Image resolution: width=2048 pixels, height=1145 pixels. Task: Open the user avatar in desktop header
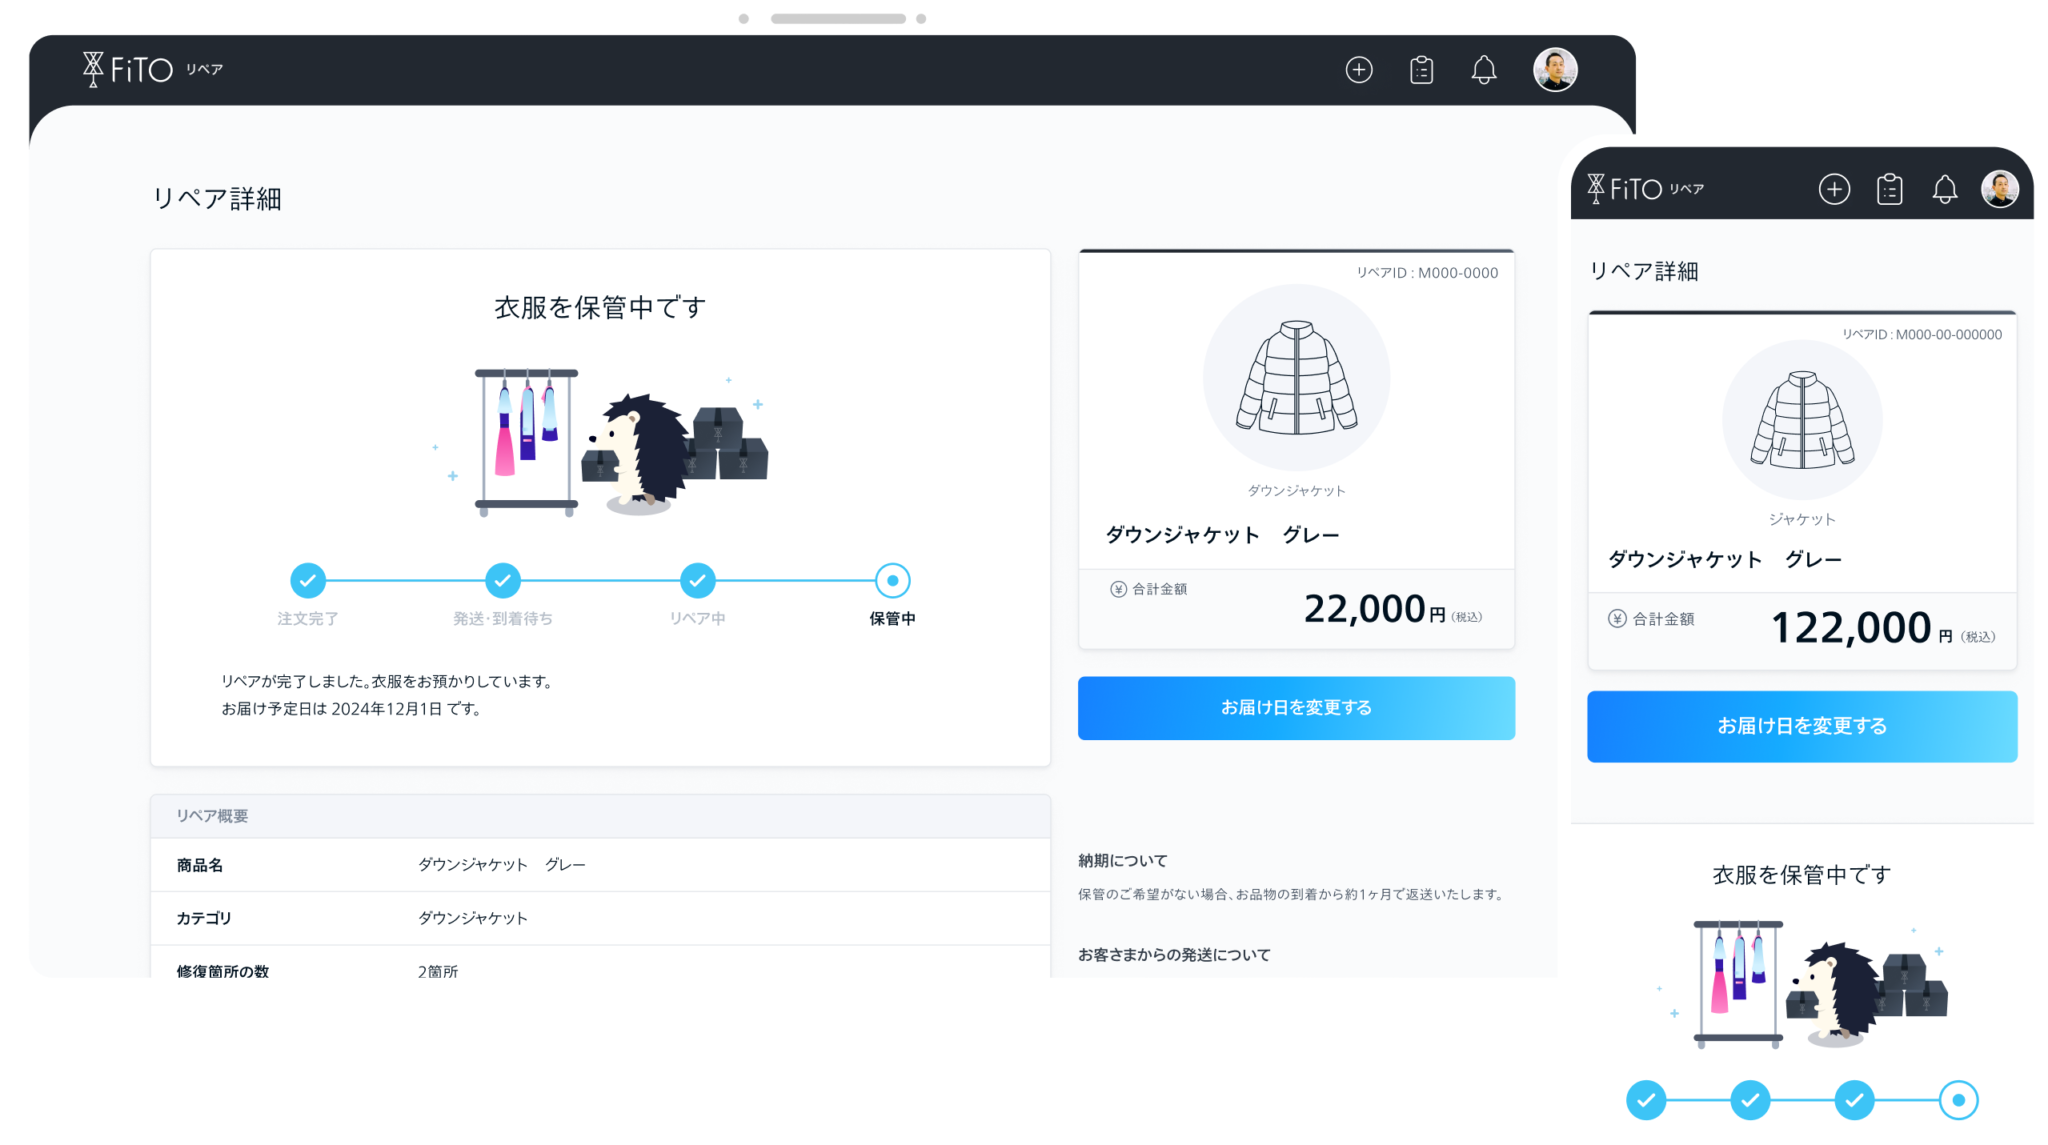pos(1555,70)
